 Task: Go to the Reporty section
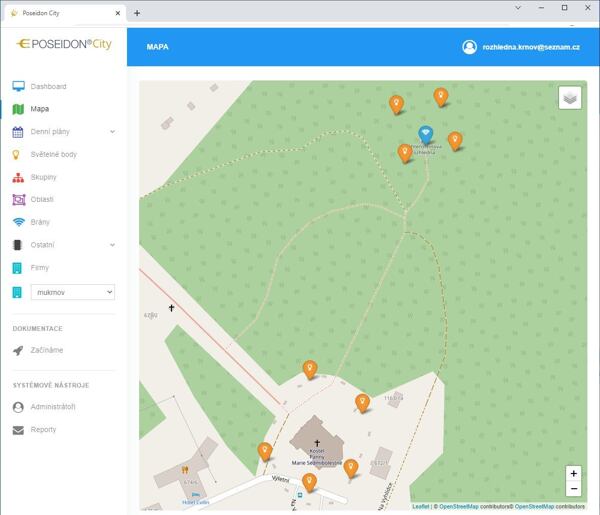(x=43, y=430)
